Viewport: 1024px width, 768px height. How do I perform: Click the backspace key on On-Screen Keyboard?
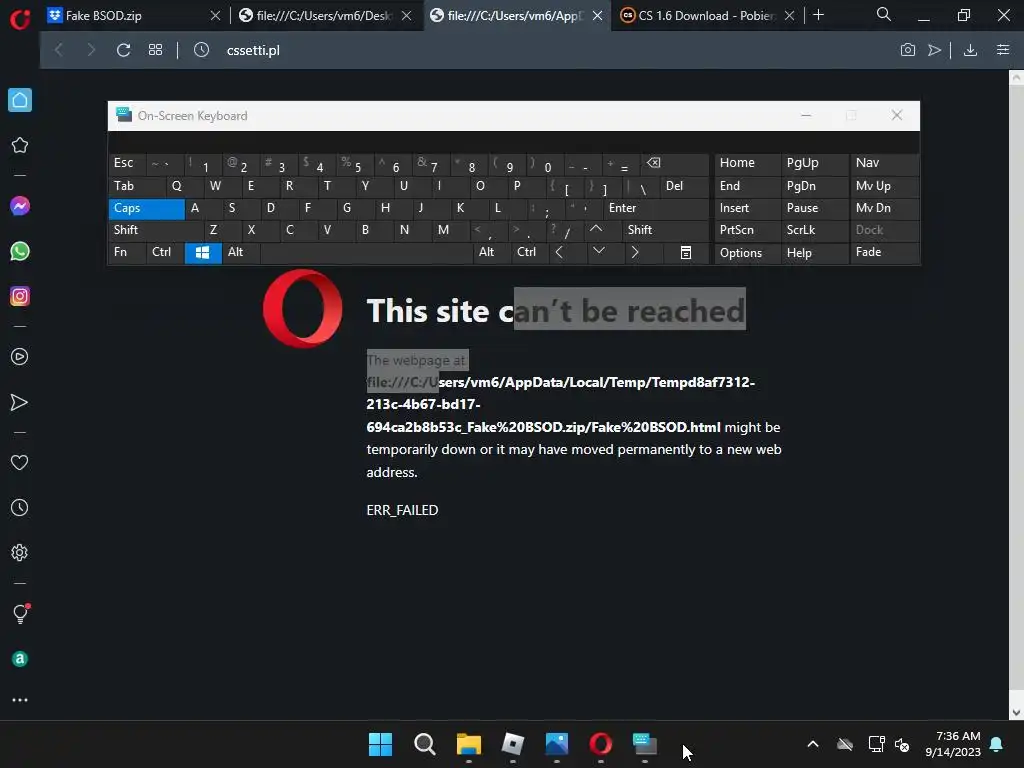point(673,163)
